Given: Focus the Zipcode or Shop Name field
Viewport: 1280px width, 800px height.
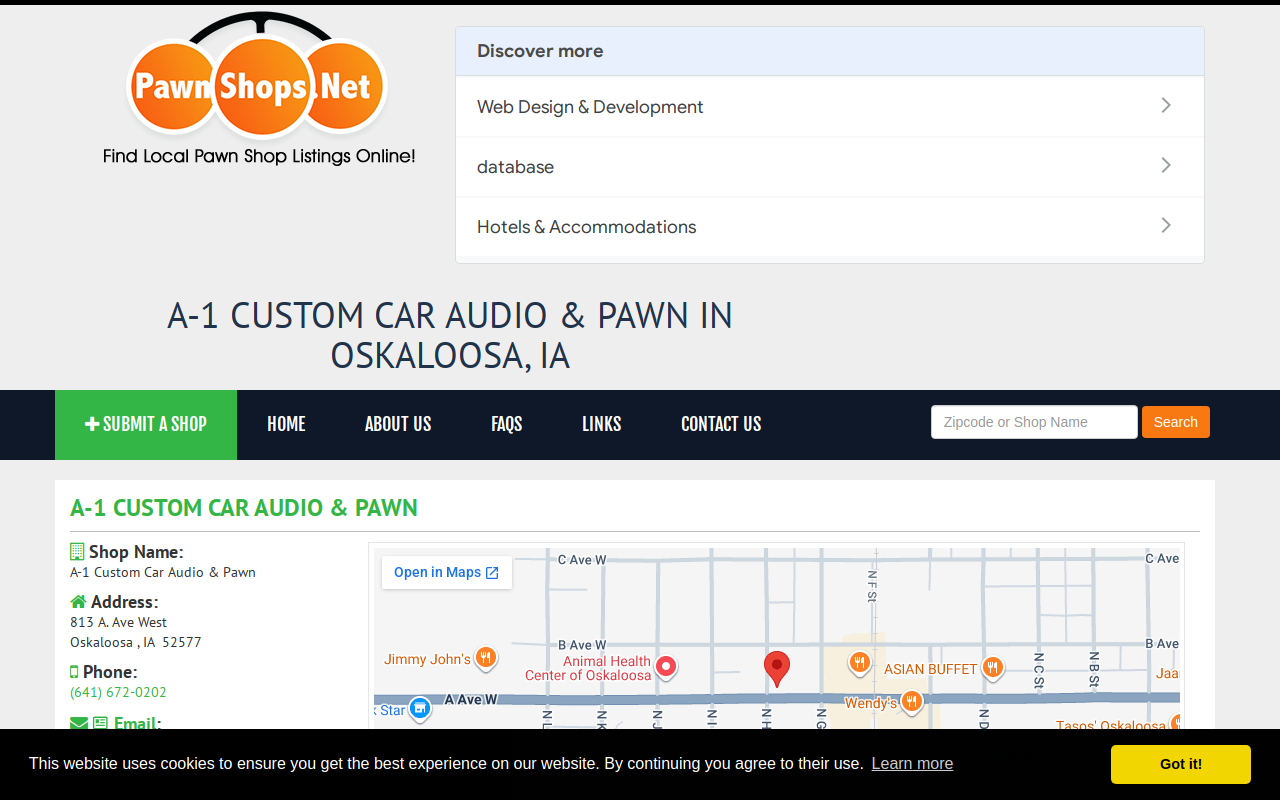Looking at the screenshot, I should 1034,422.
